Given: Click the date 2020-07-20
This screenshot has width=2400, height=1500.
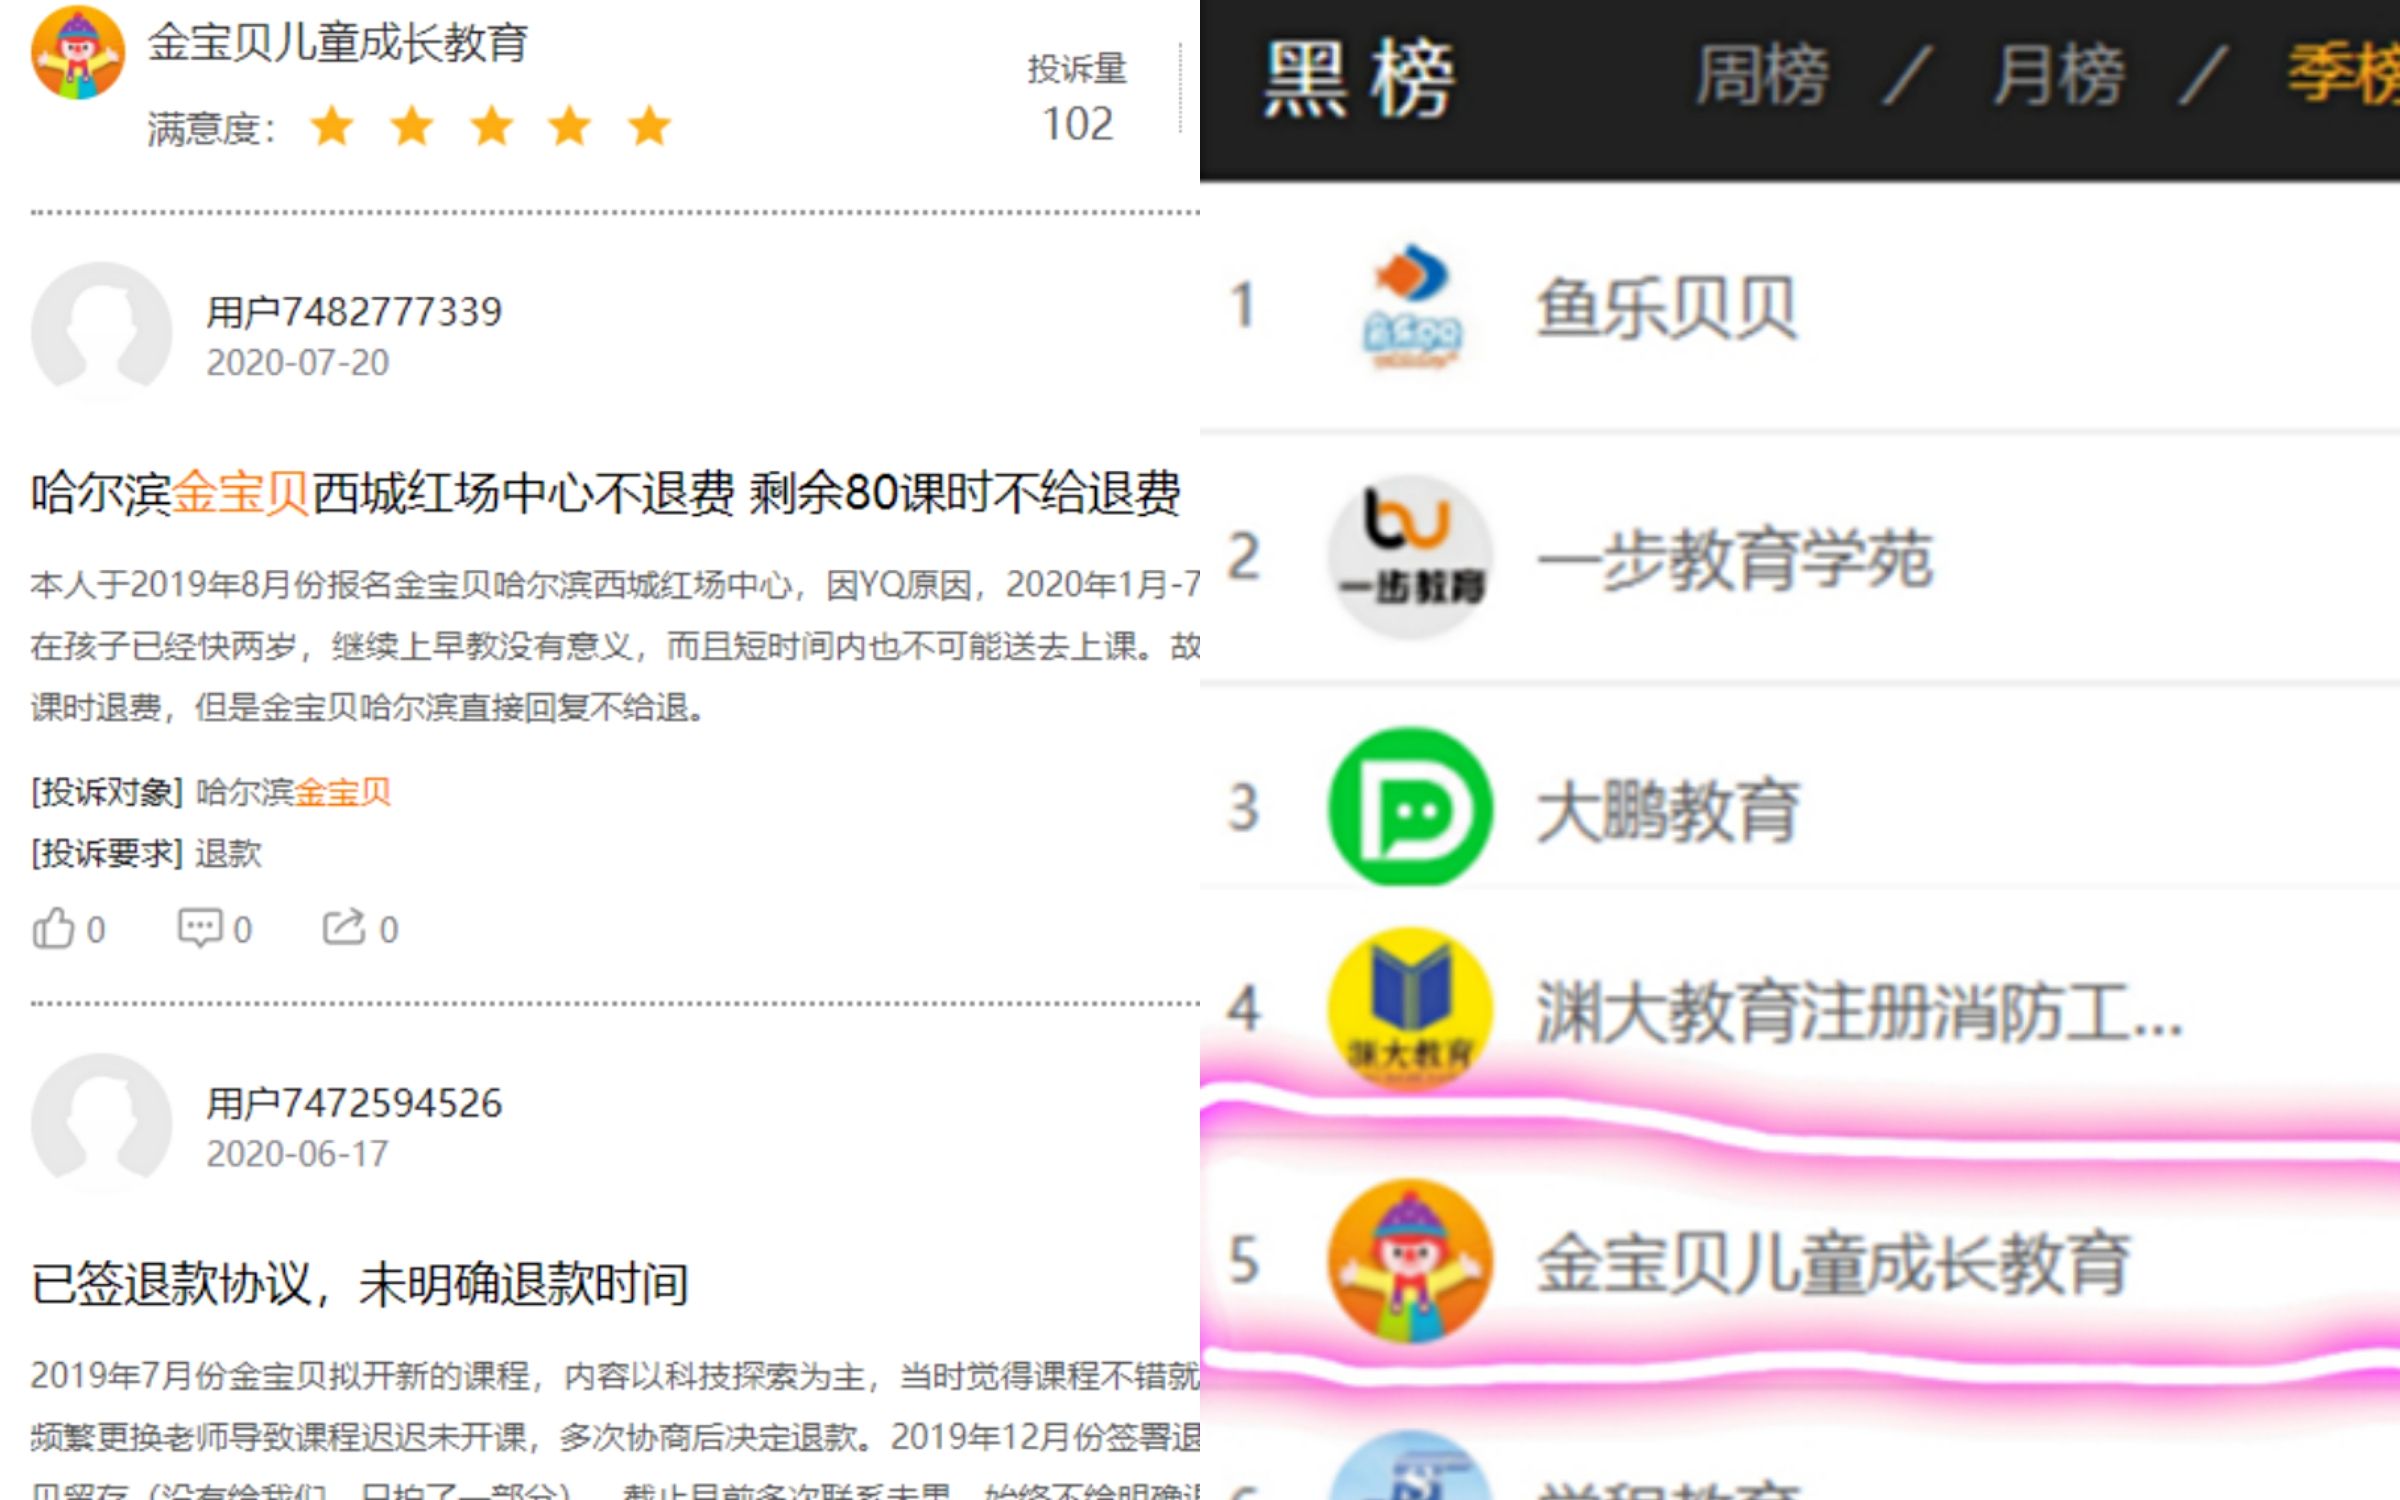Looking at the screenshot, I should (297, 363).
